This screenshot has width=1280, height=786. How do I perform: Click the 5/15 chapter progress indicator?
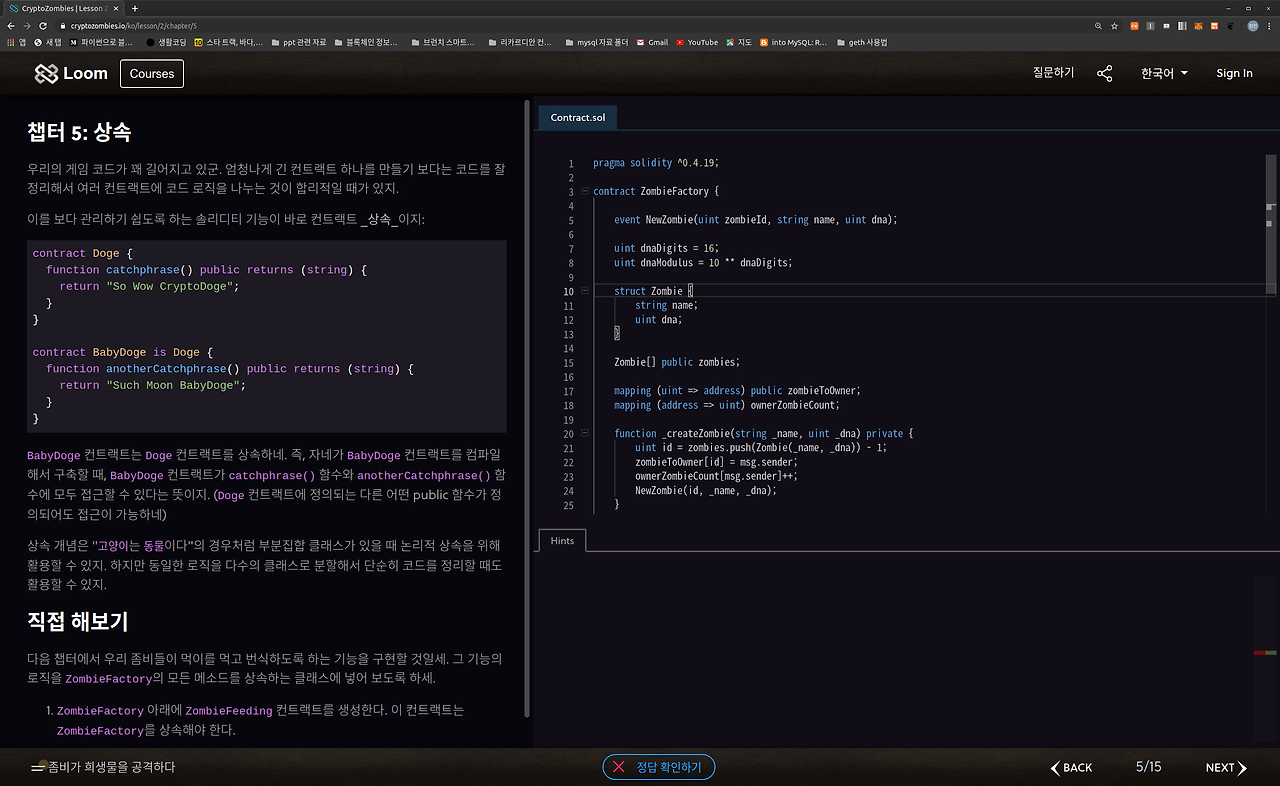(1149, 767)
